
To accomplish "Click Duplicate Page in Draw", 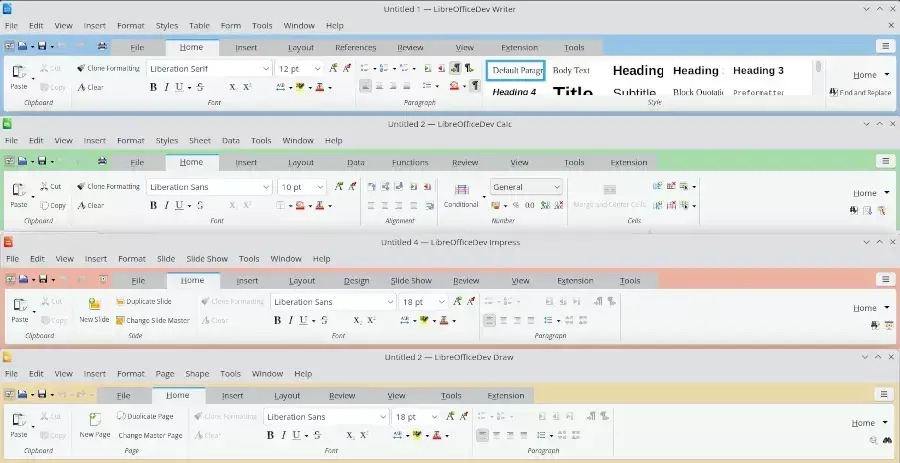I will pos(145,417).
